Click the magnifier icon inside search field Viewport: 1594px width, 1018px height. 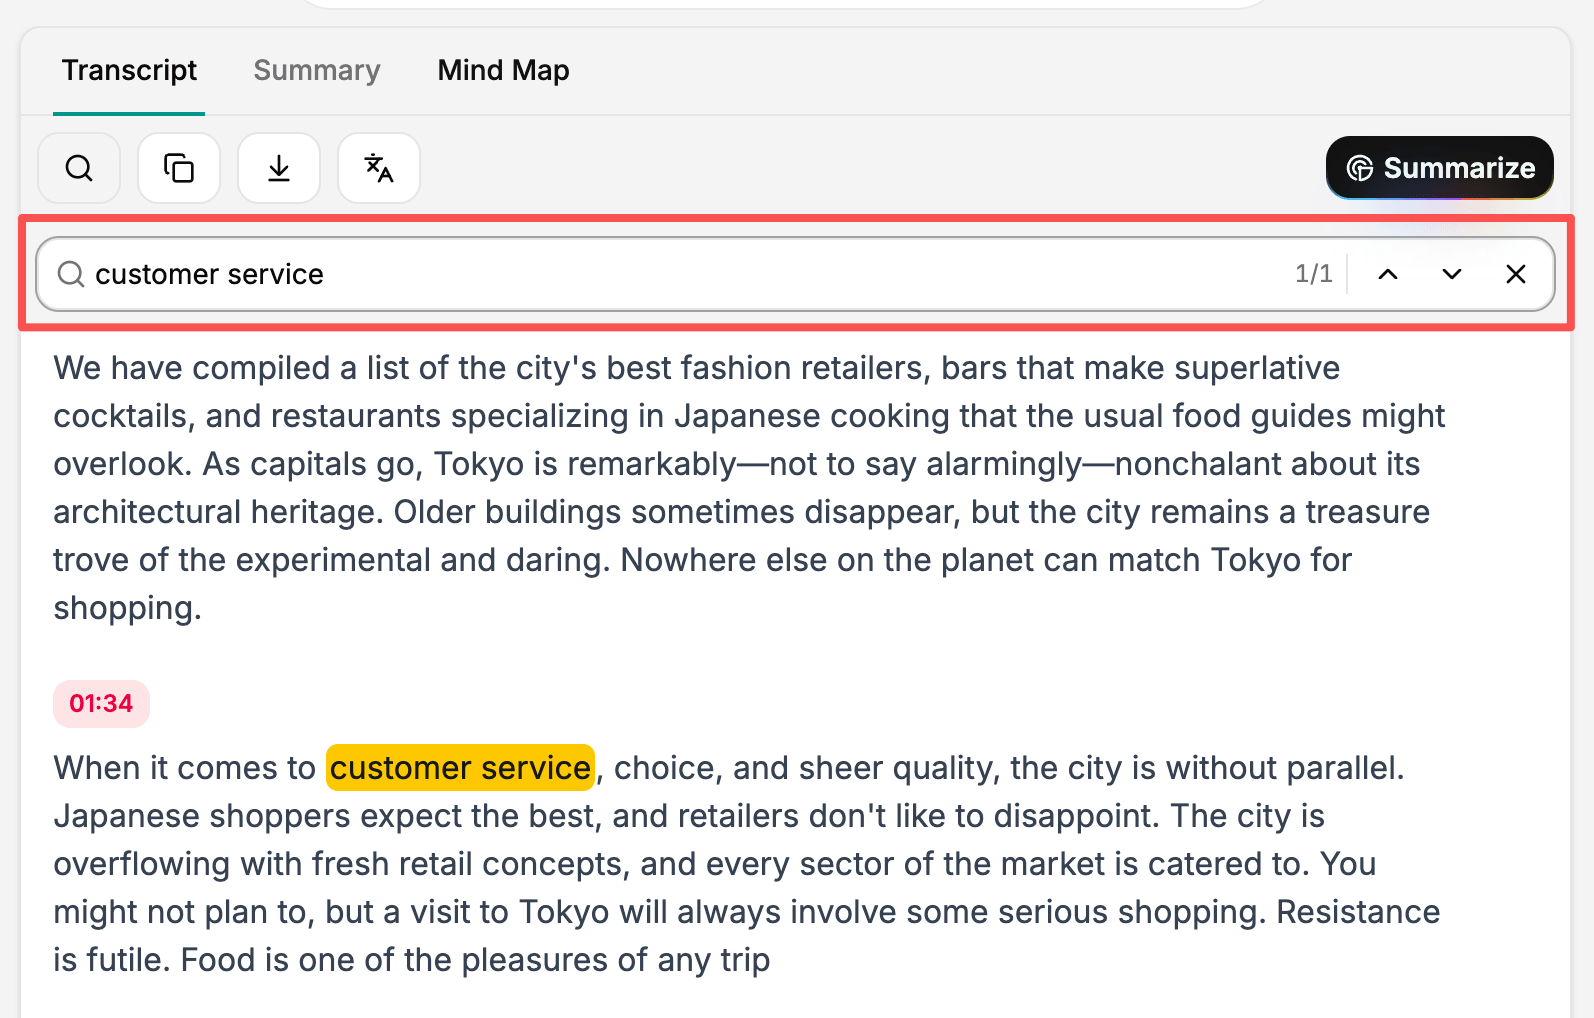pyautogui.click(x=71, y=274)
